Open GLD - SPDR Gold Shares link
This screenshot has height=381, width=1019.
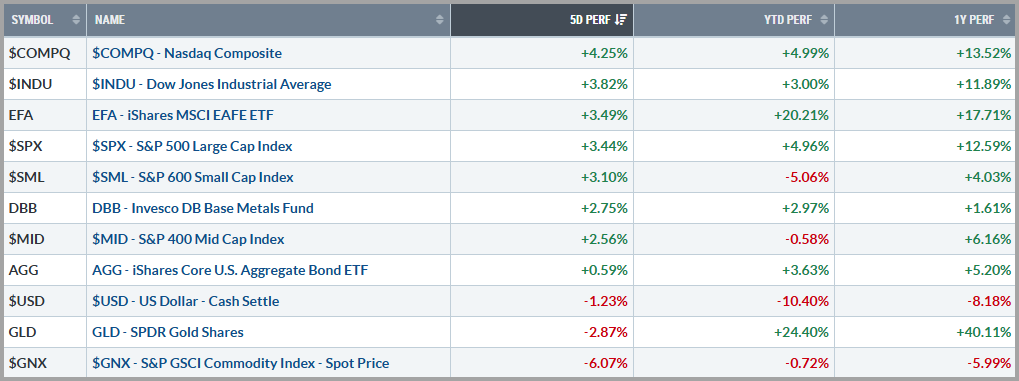tap(168, 332)
